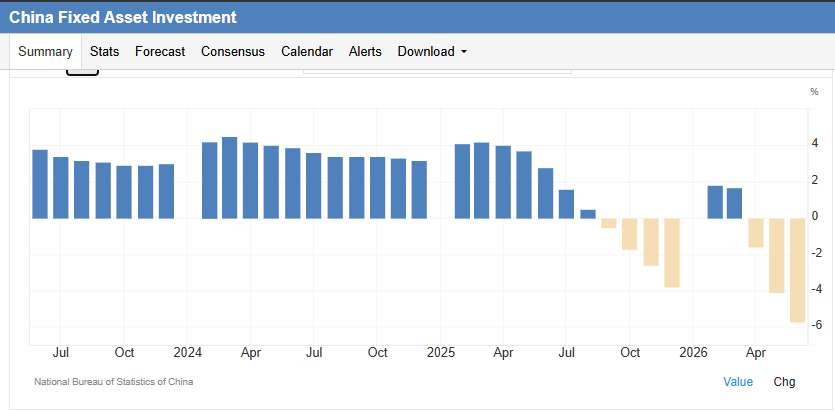Image resolution: width=835 pixels, height=411 pixels.
Task: Switch chart to Chg view
Action: tap(784, 382)
